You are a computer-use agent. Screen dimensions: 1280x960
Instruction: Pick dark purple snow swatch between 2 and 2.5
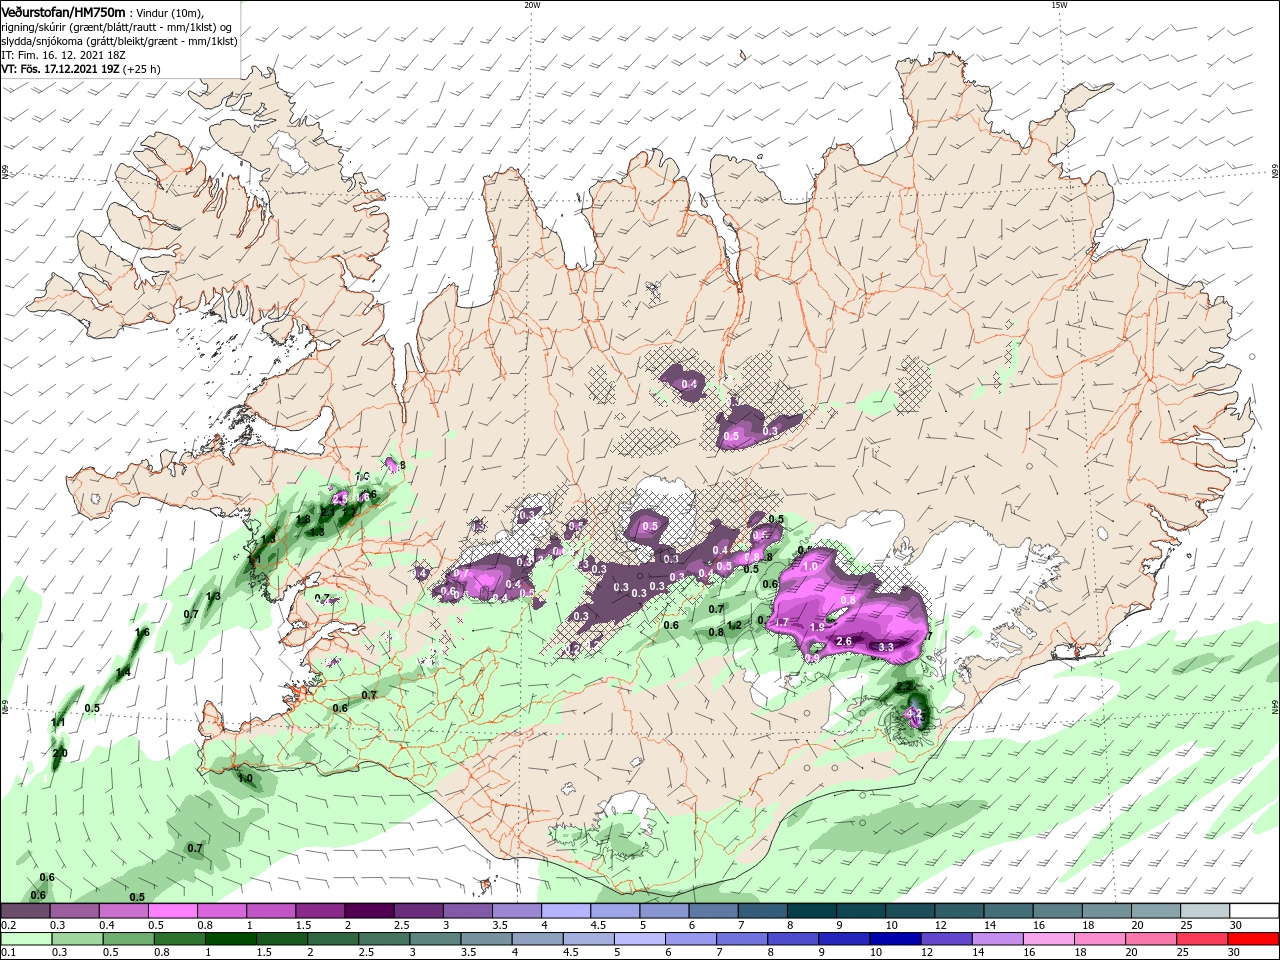point(369,910)
